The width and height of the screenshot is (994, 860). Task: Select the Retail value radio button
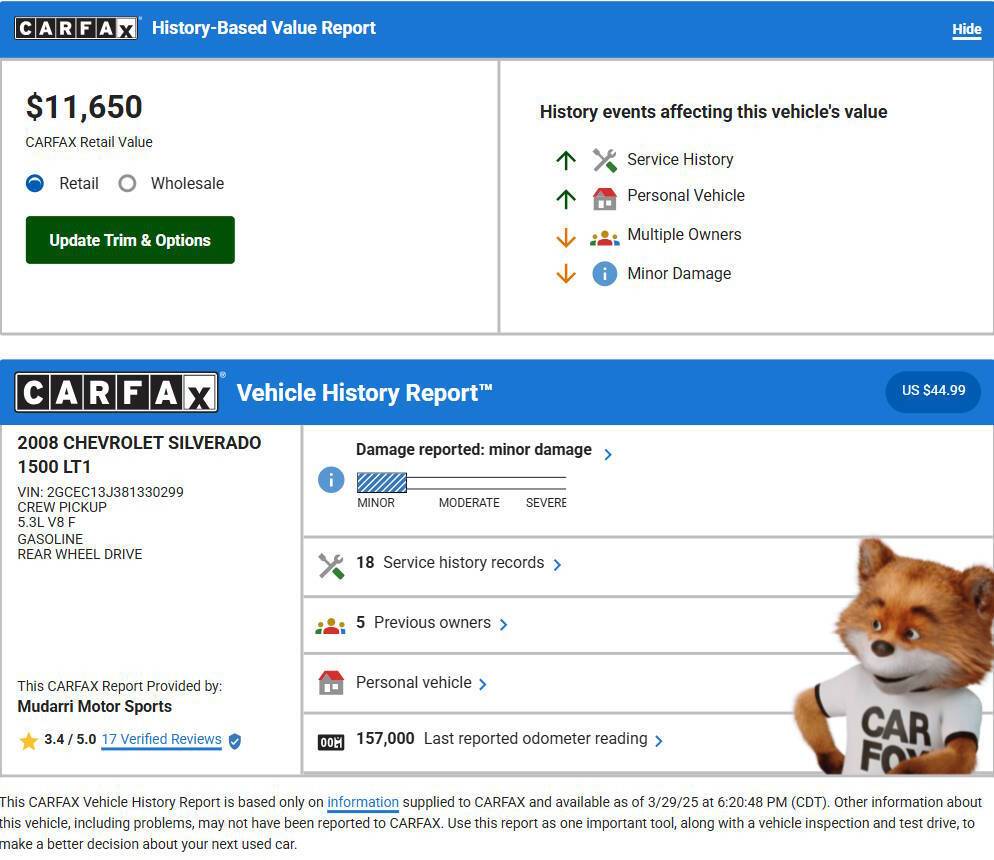pos(35,183)
